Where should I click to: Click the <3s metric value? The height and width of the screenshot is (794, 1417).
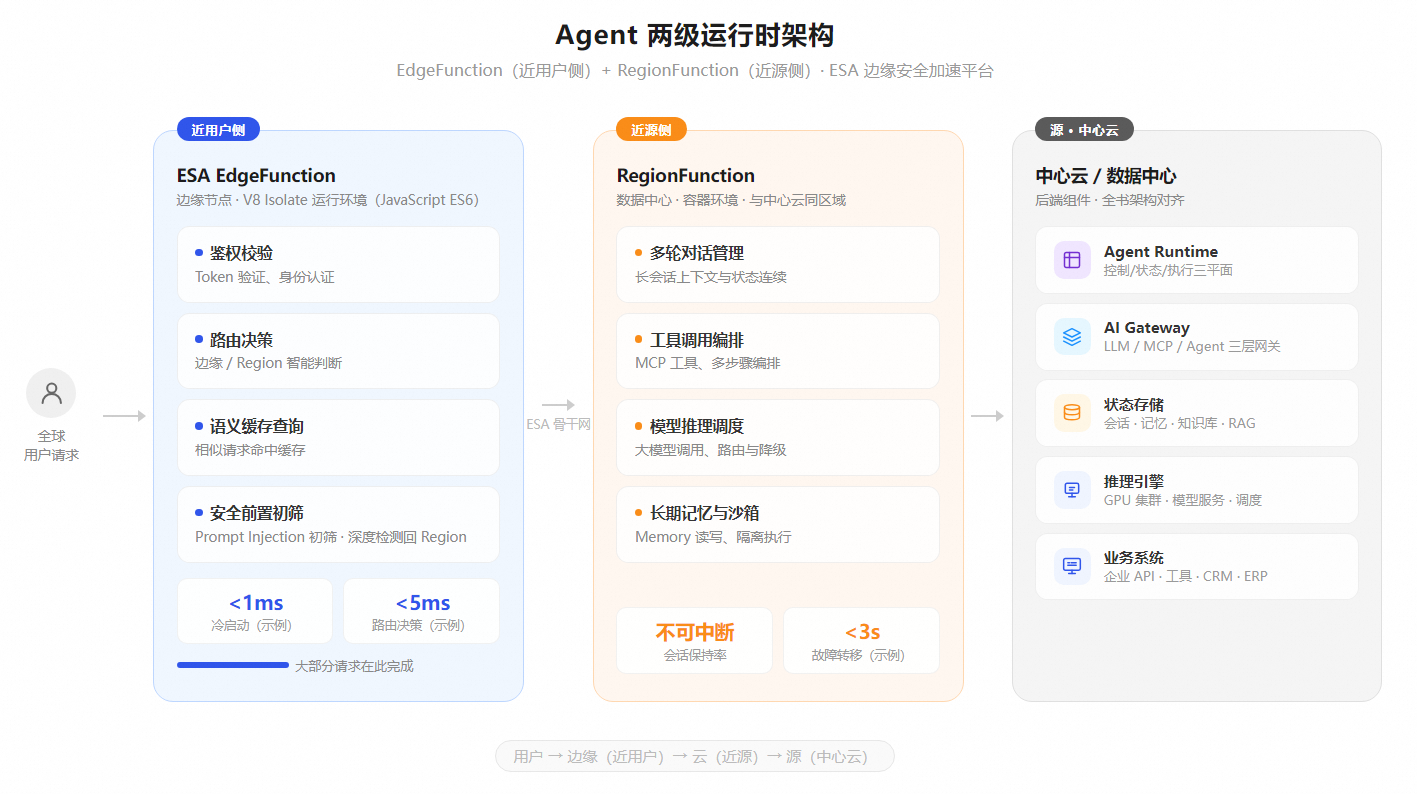coord(862,632)
